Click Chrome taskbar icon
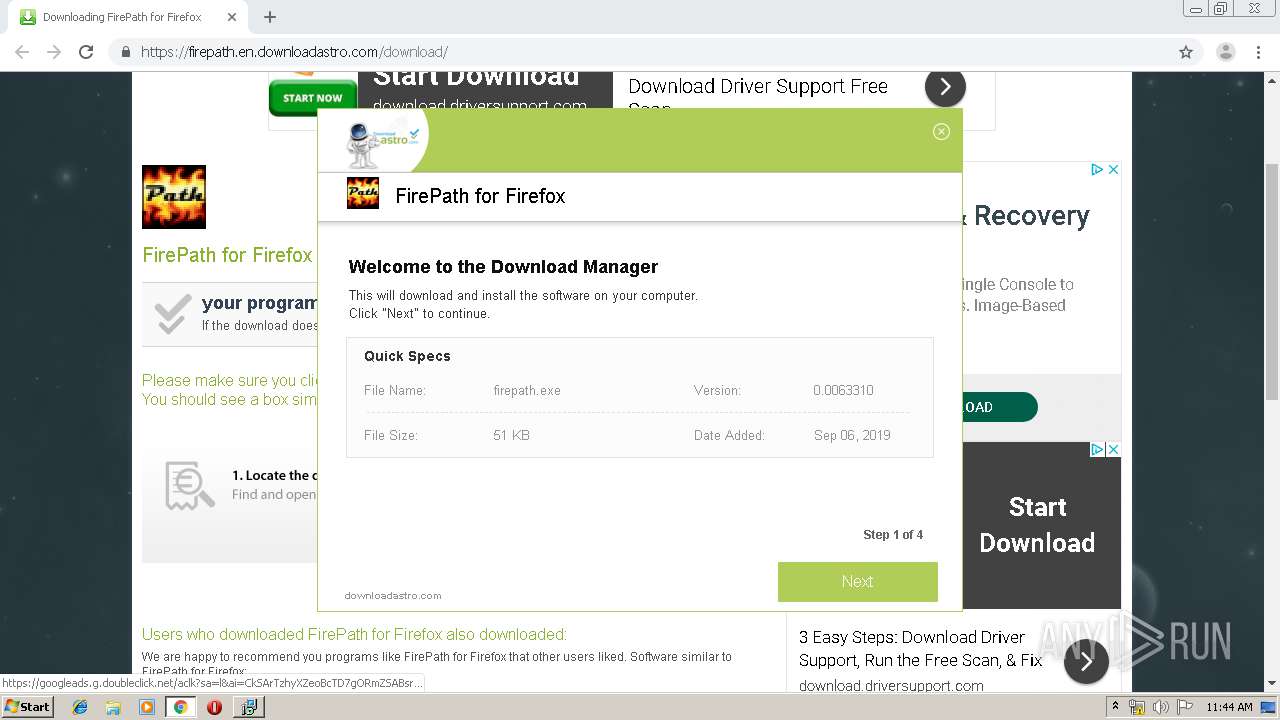 point(180,707)
